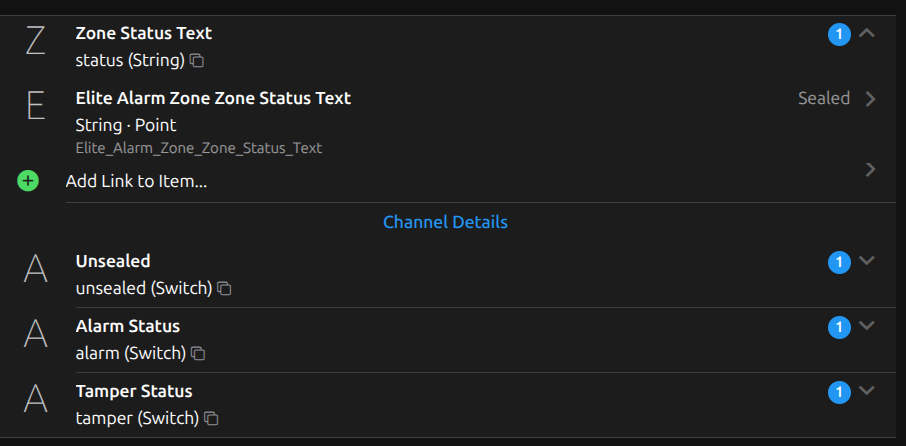Viewport: 906px width, 446px height.
Task: Collapse the Zone Status Text channel
Action: (867, 34)
